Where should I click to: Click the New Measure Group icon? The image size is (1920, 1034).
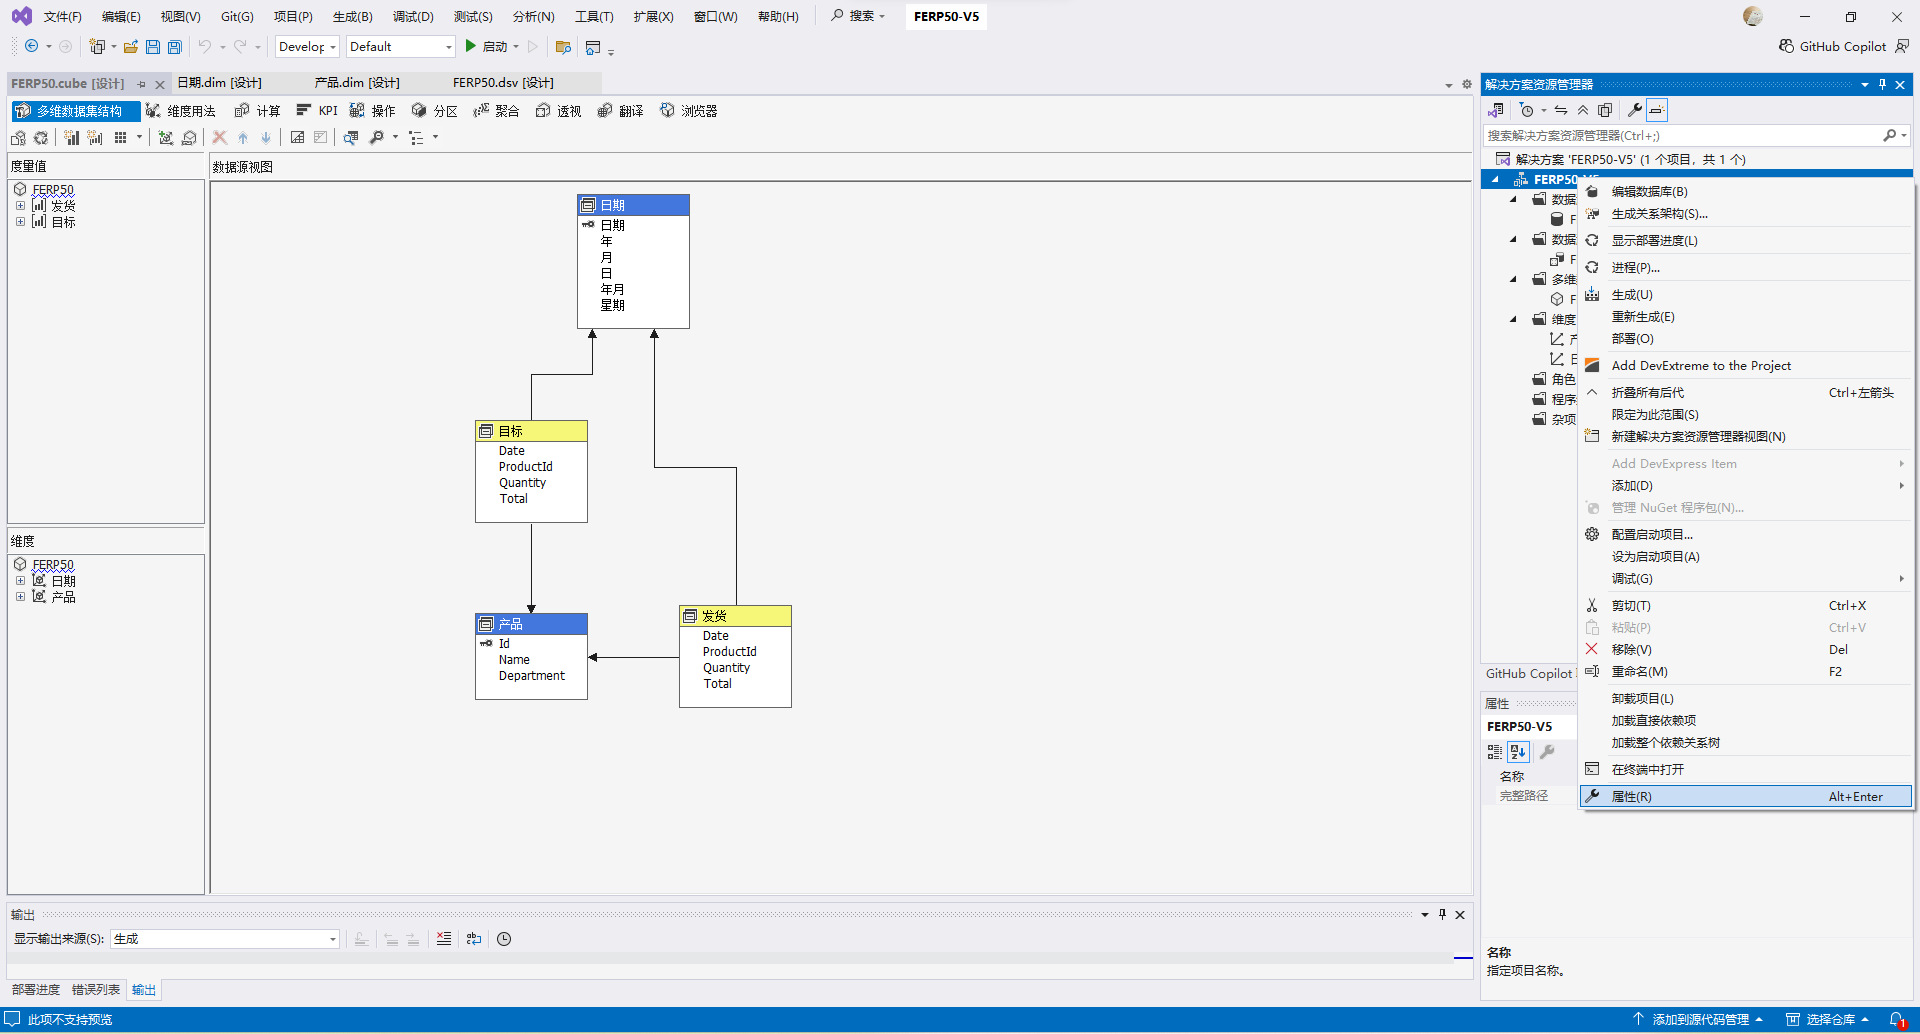72,138
